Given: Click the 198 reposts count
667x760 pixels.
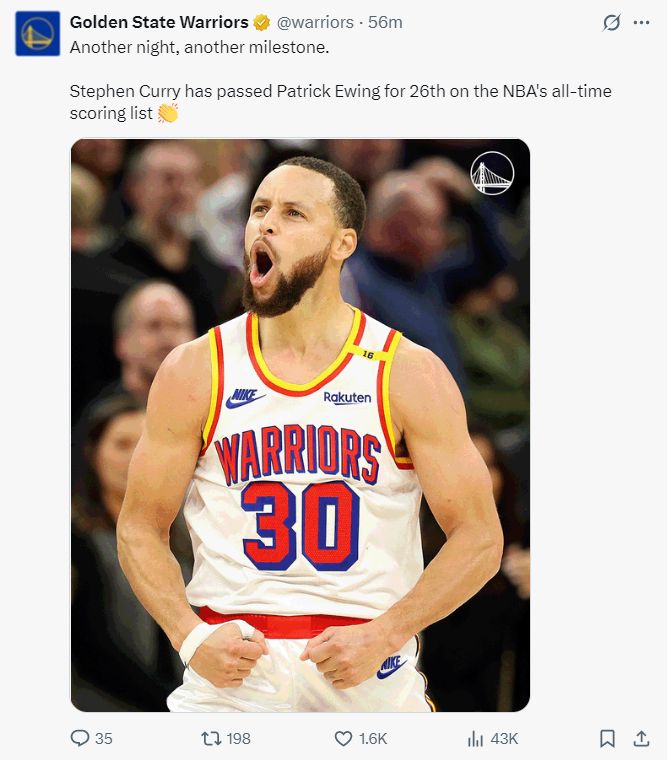Looking at the screenshot, I should (x=238, y=739).
